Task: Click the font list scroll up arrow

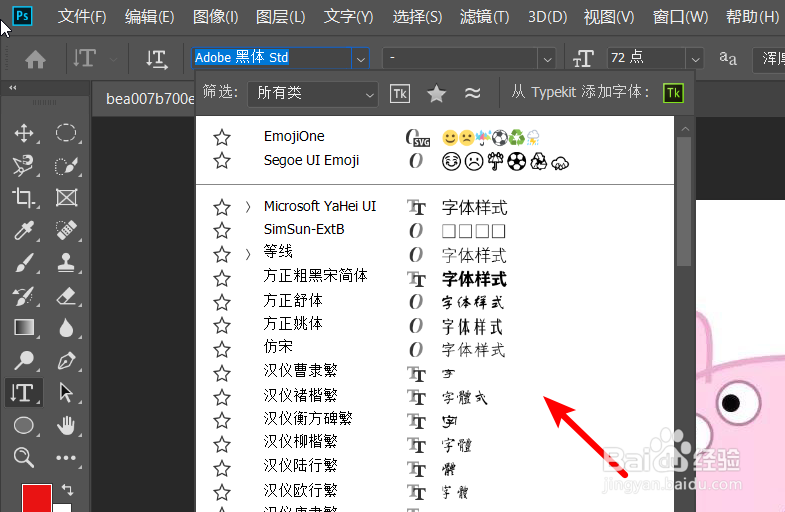Action: (x=685, y=129)
